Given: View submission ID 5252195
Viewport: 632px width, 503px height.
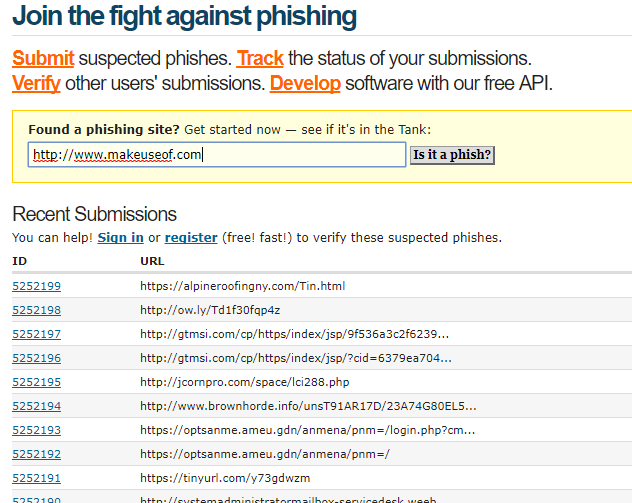Looking at the screenshot, I should [36, 382].
